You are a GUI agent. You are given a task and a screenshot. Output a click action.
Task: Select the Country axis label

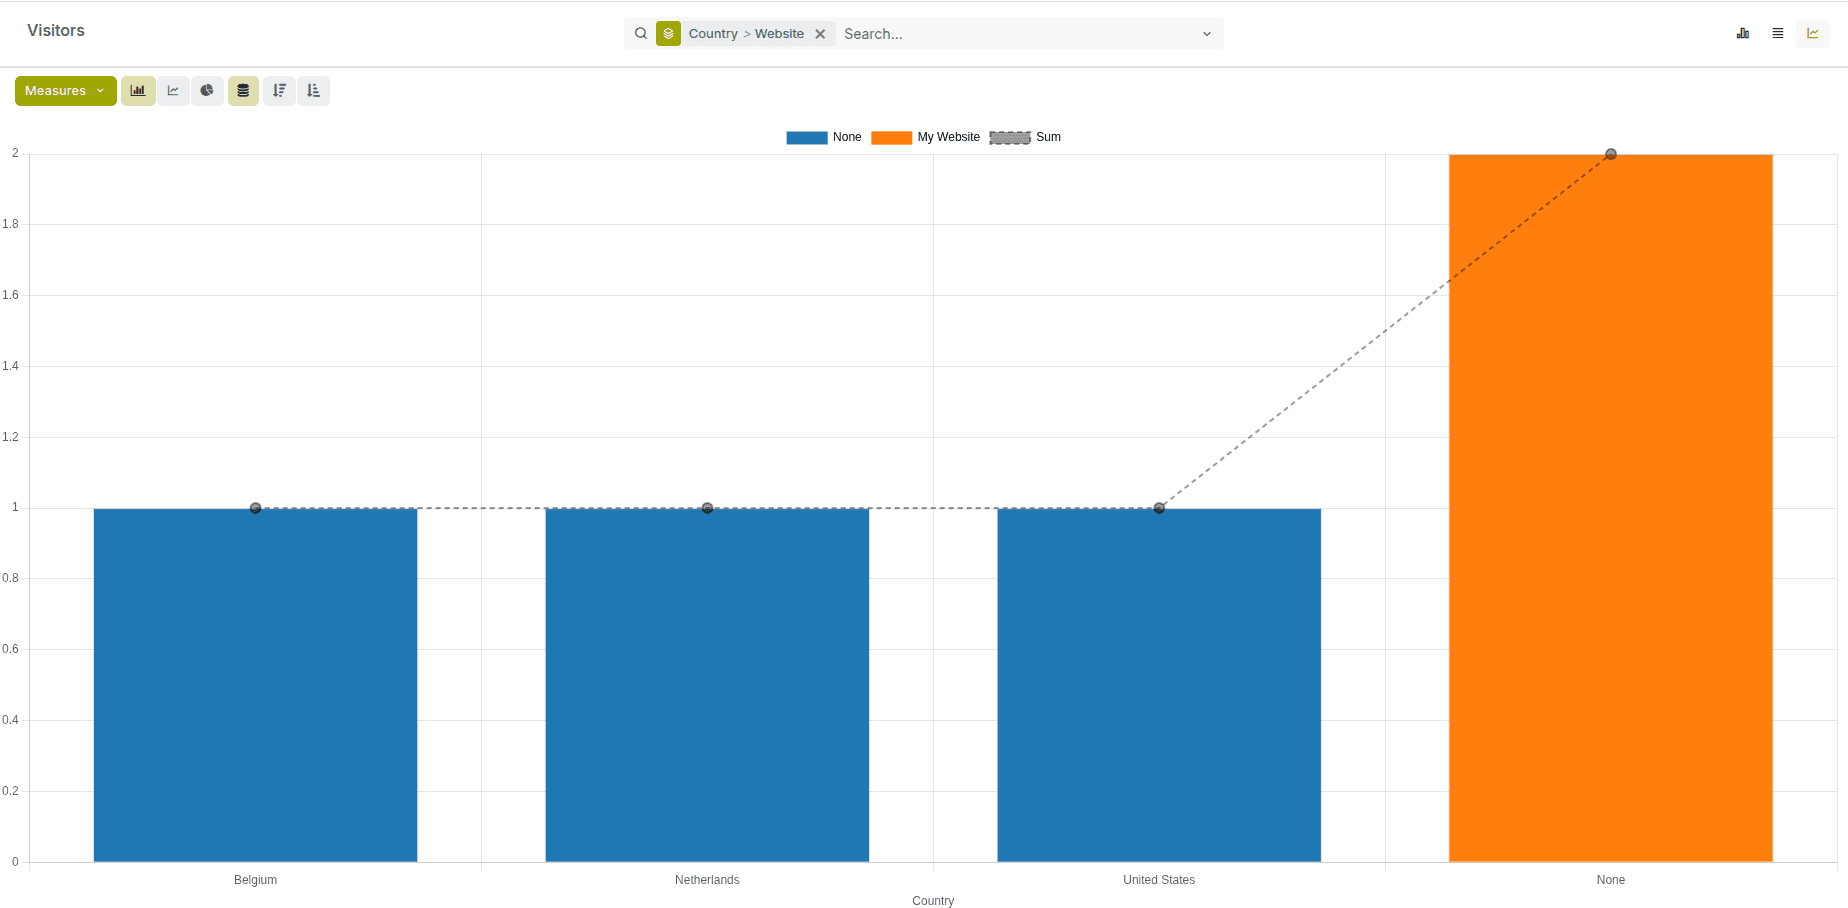[932, 900]
